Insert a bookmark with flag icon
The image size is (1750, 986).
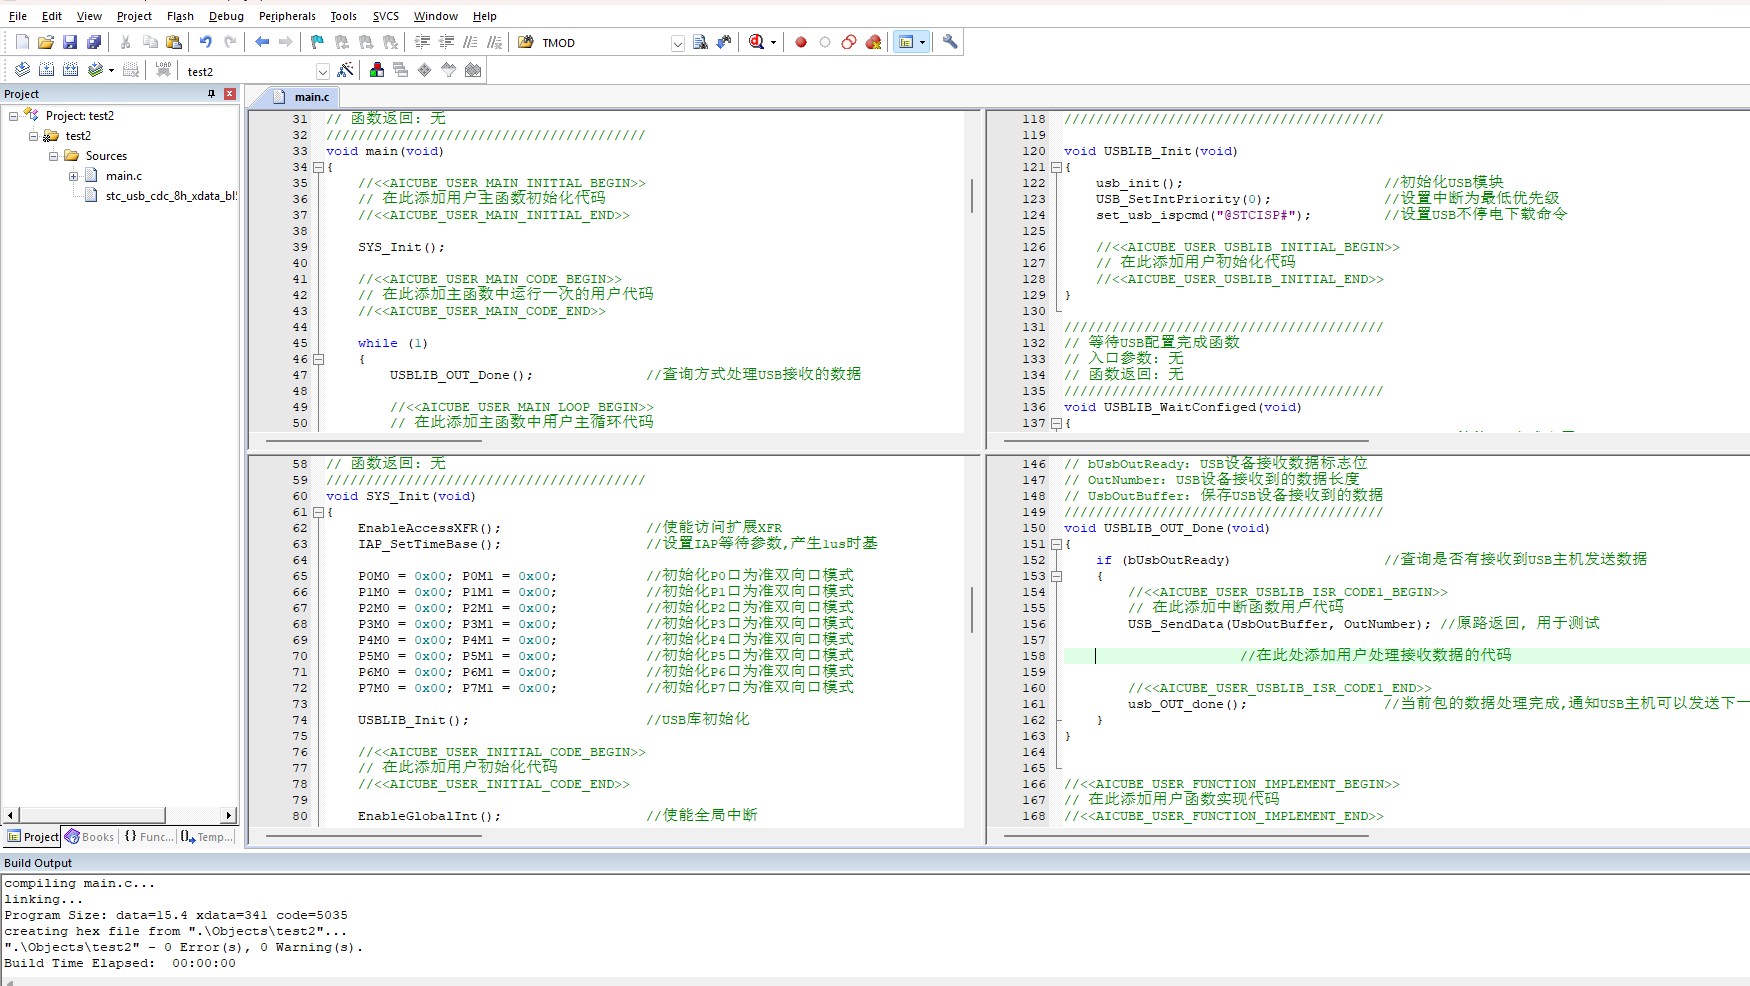click(x=317, y=42)
